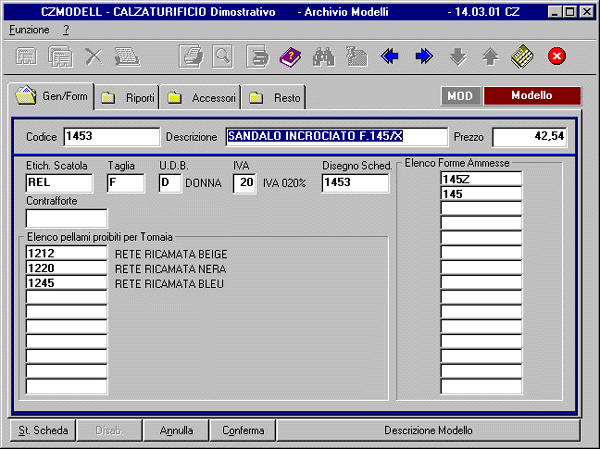
Task: Click the MOD indicator button
Action: 461,96
